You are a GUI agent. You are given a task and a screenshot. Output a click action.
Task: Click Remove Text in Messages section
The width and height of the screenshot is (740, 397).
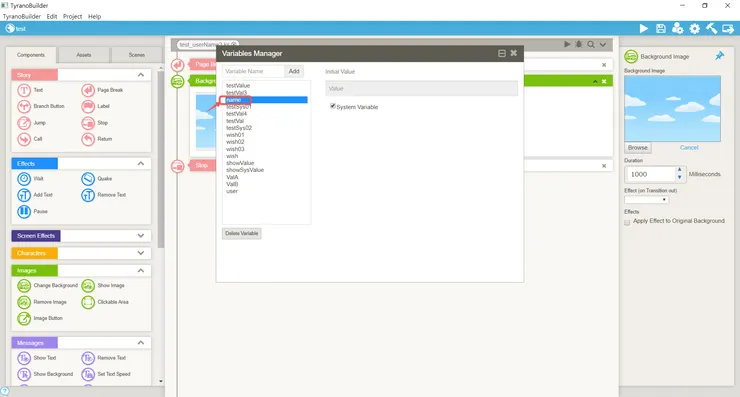(88, 358)
